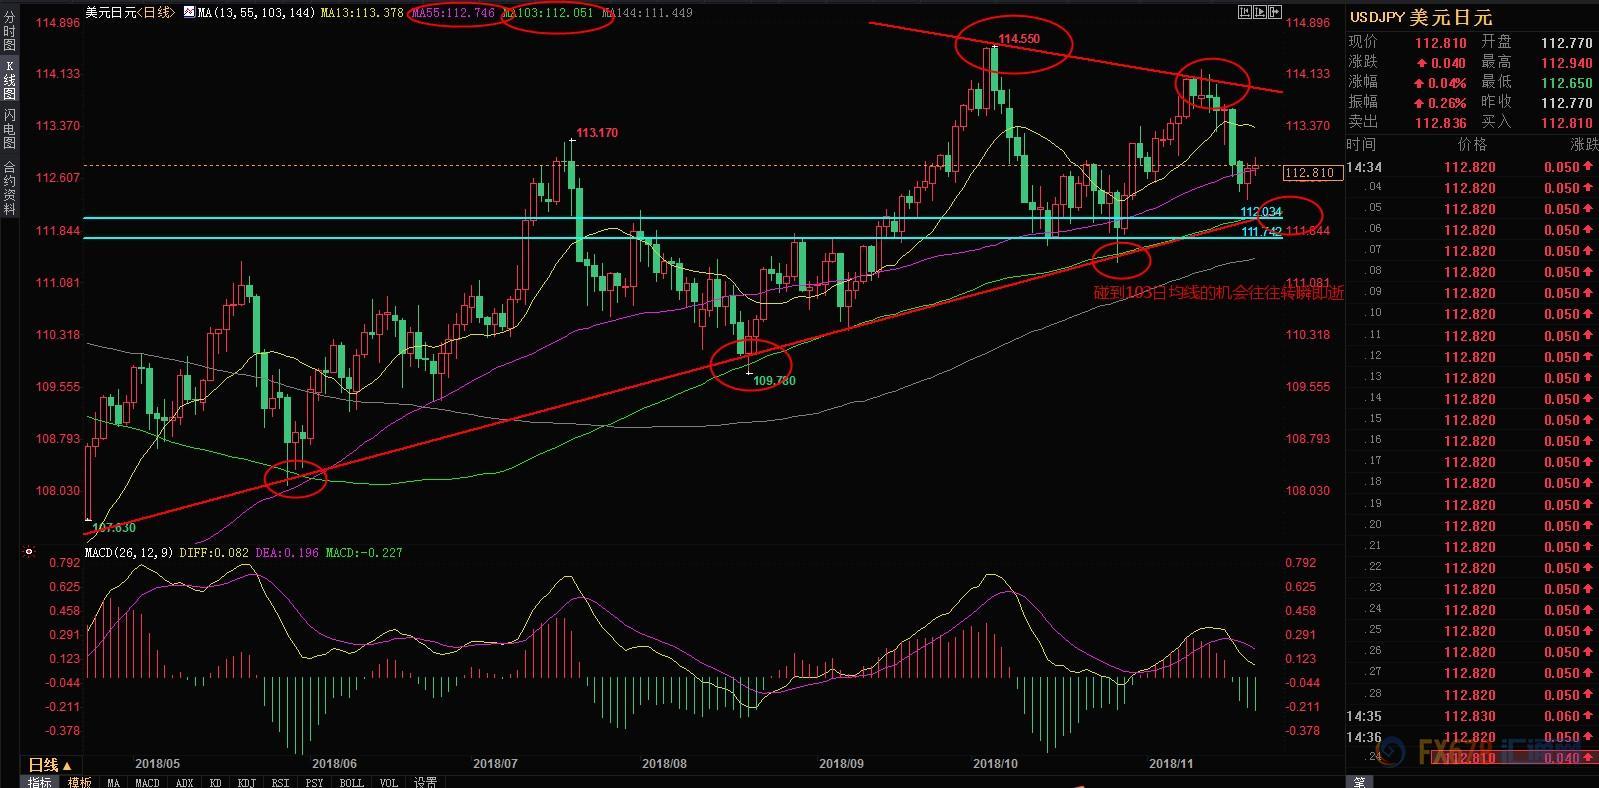Click the 2018/07 date on time axis
Image resolution: width=1599 pixels, height=788 pixels.
pos(495,763)
